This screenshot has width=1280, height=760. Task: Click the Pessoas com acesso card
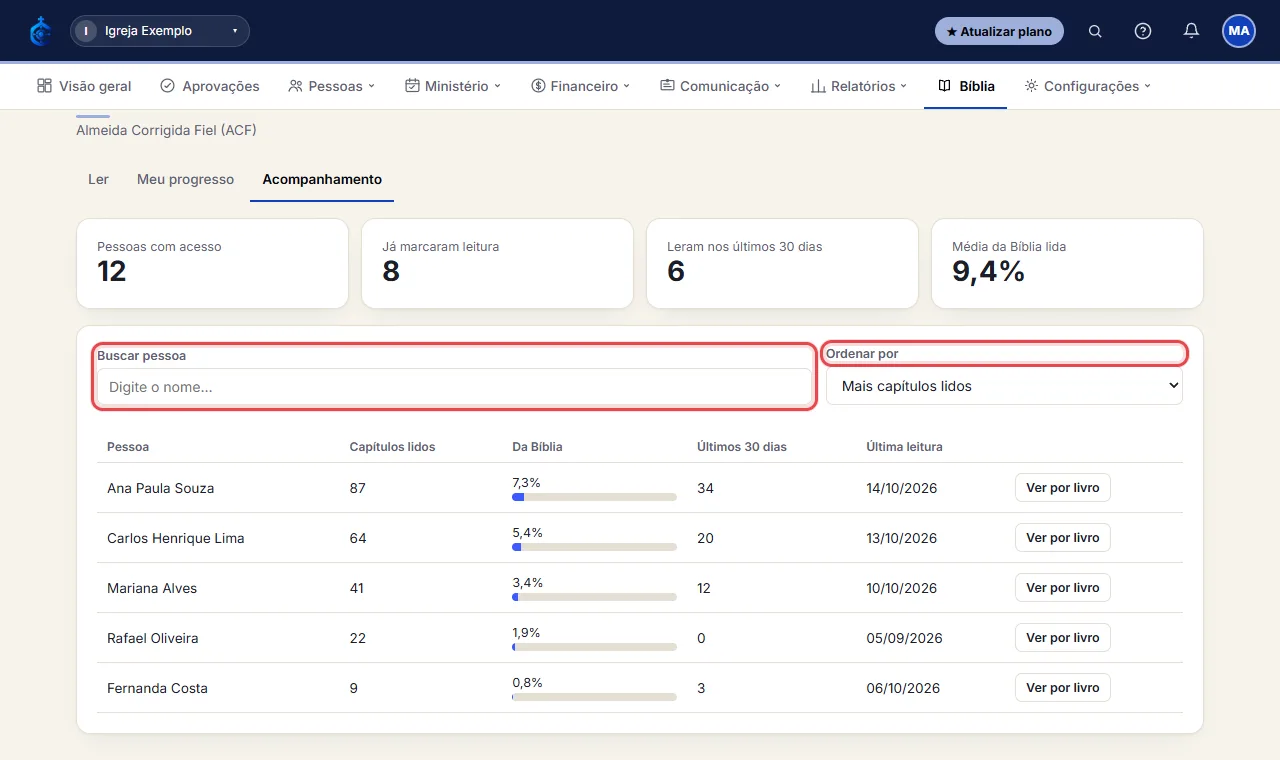[x=213, y=264]
